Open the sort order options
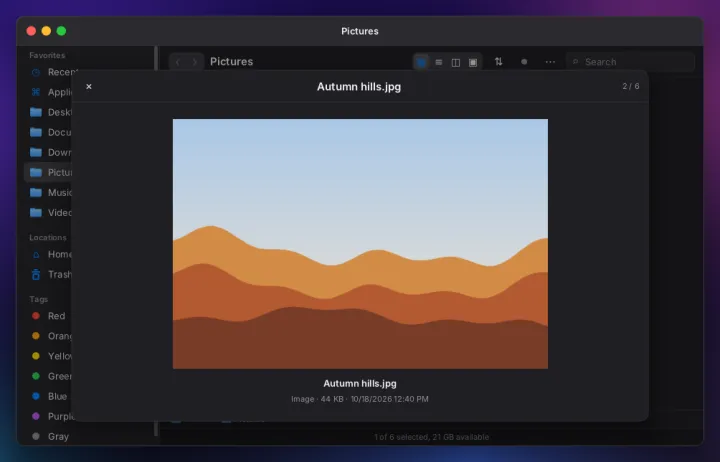 (x=498, y=62)
